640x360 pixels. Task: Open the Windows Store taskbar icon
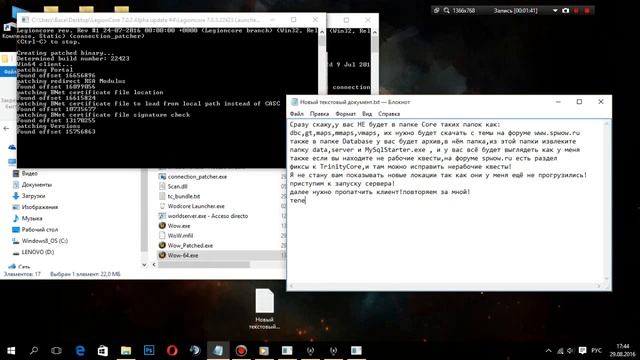pos(103,351)
